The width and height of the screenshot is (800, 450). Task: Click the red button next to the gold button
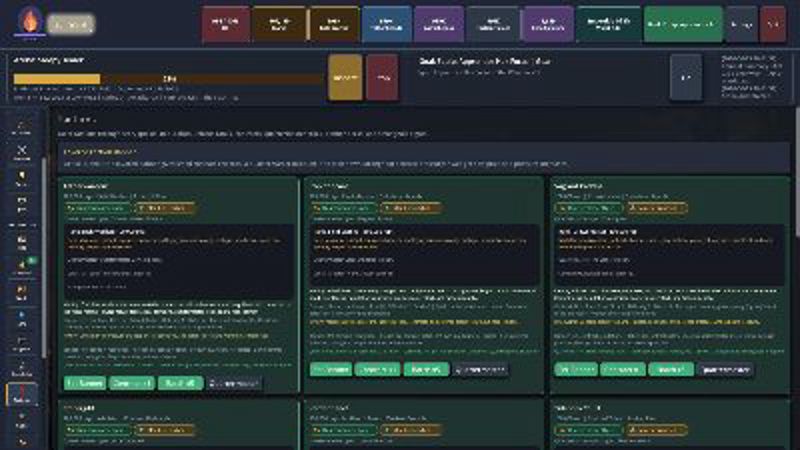(x=382, y=78)
